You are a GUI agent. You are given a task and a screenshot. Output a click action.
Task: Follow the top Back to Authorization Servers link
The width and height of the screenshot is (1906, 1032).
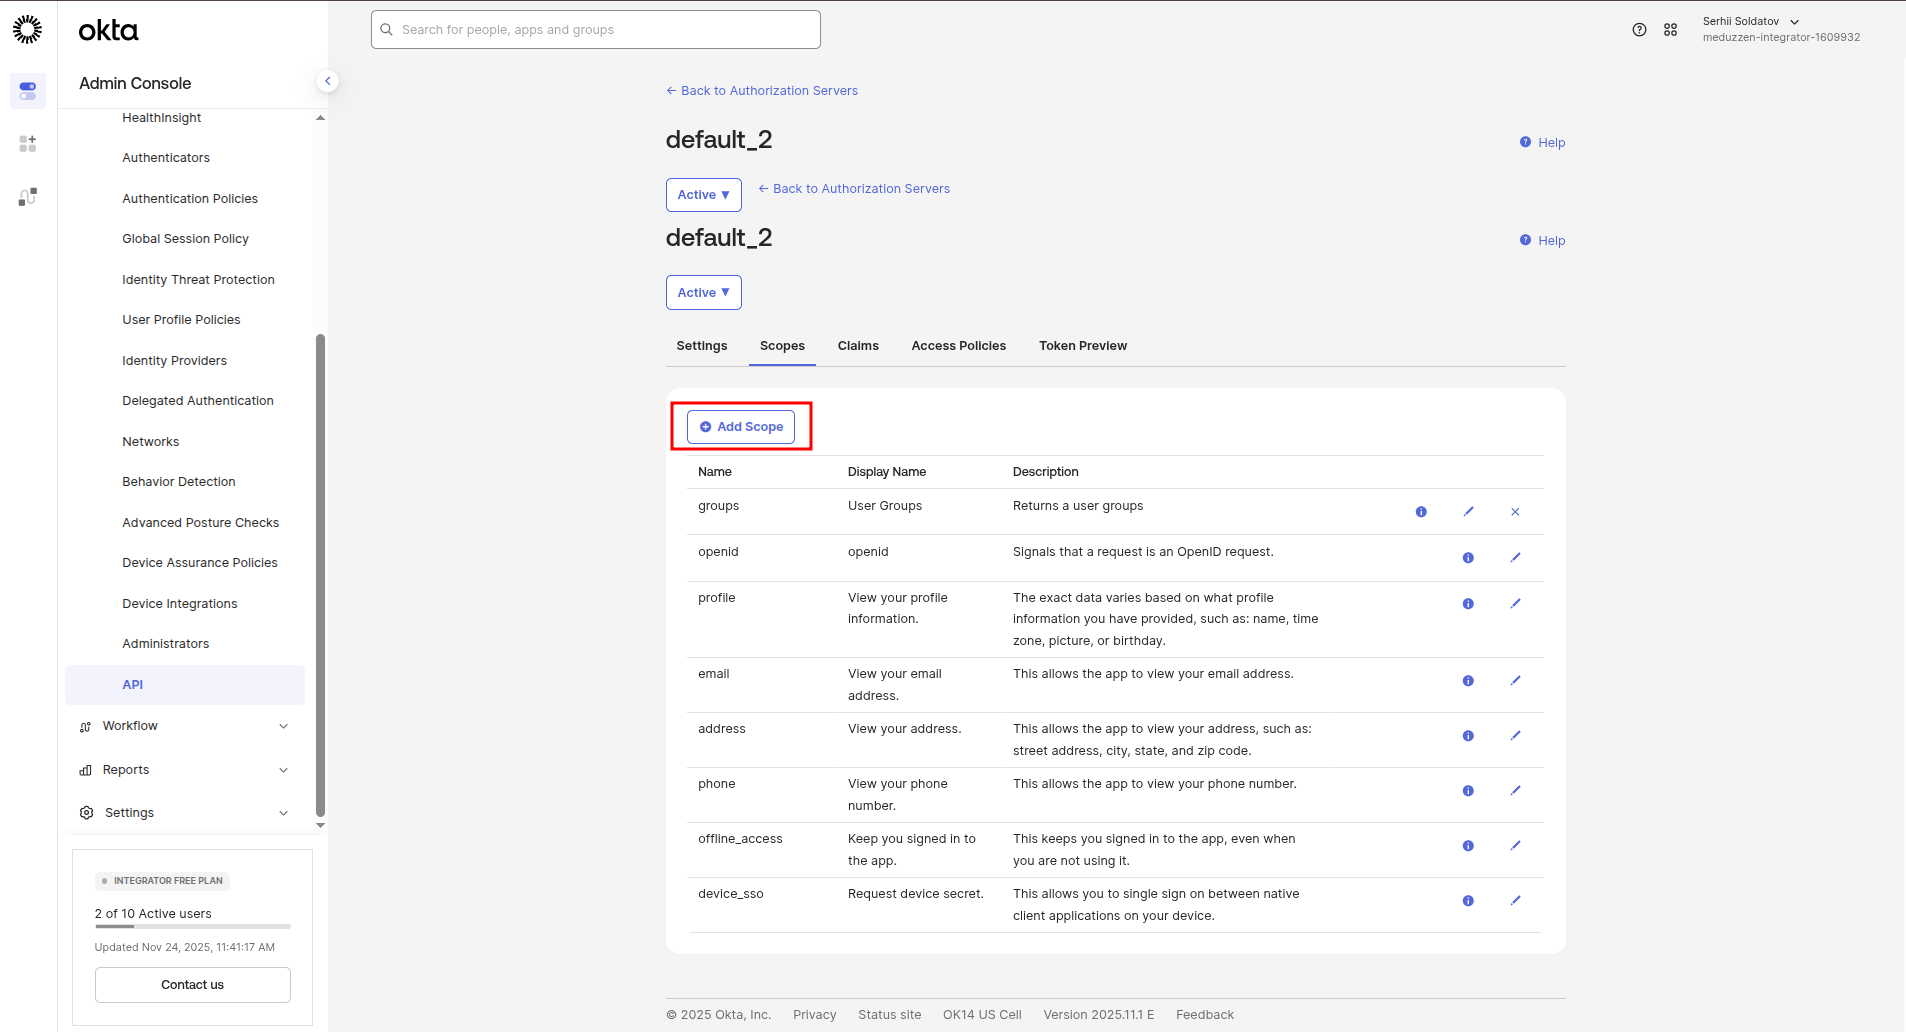click(762, 91)
